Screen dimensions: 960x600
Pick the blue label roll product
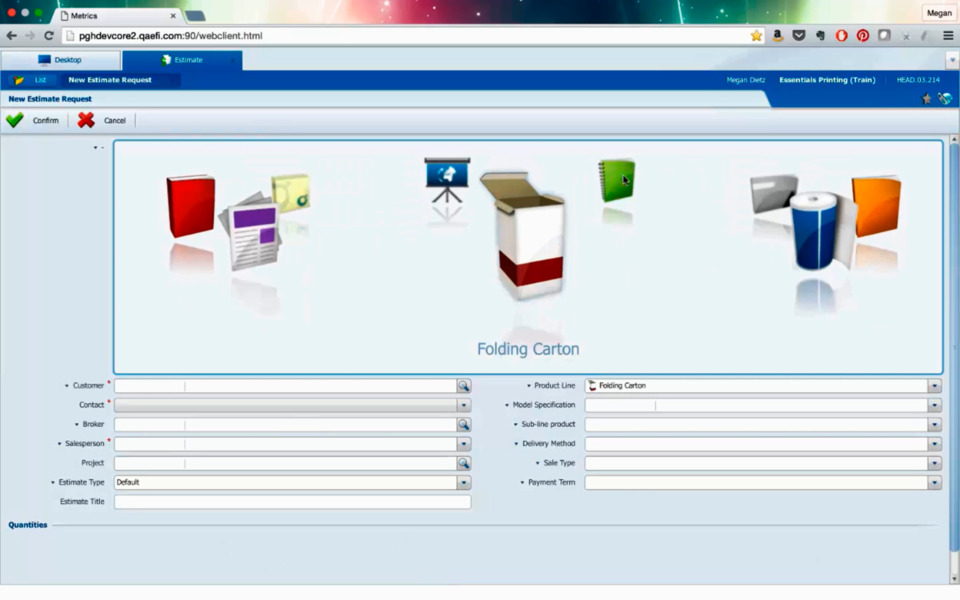(x=813, y=232)
